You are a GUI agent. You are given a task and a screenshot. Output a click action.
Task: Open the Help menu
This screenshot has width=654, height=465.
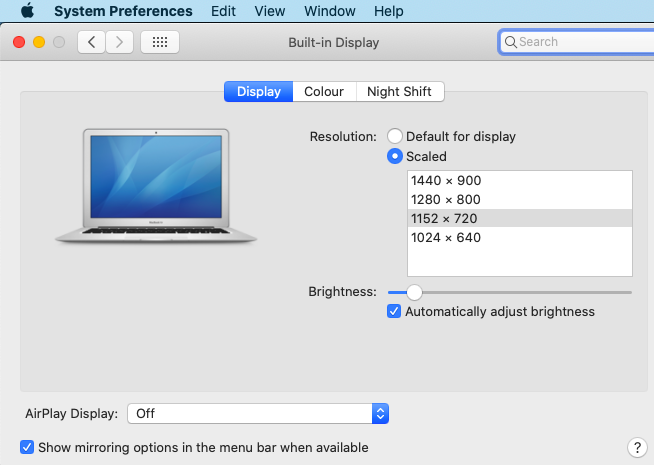click(388, 11)
